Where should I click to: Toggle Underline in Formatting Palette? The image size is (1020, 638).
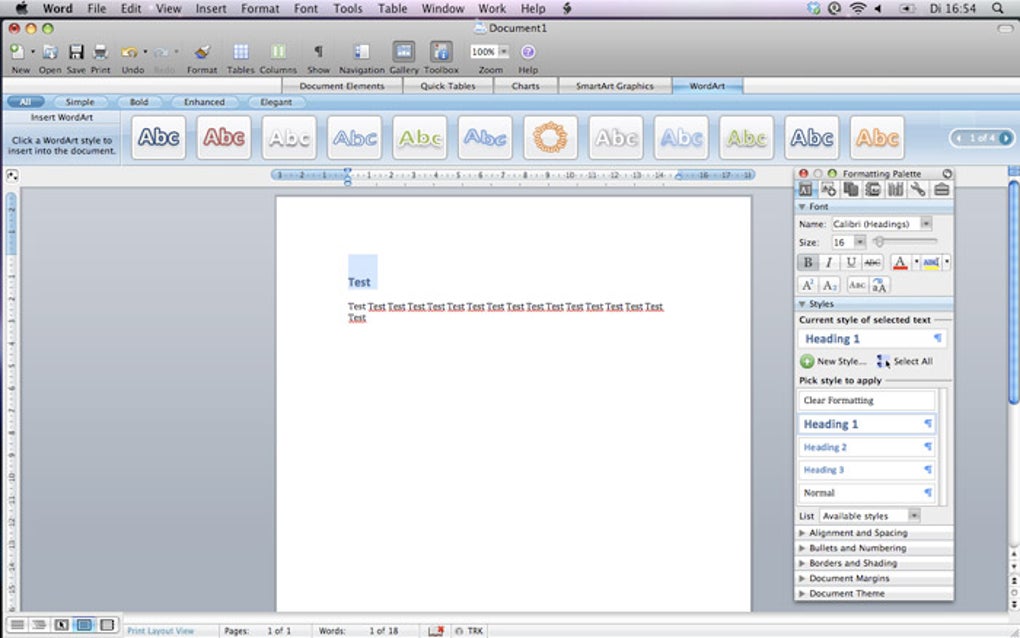851,262
